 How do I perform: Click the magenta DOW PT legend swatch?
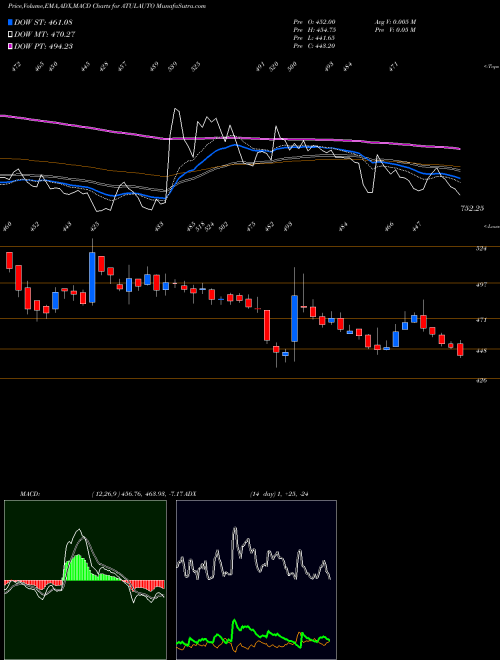(11, 46)
